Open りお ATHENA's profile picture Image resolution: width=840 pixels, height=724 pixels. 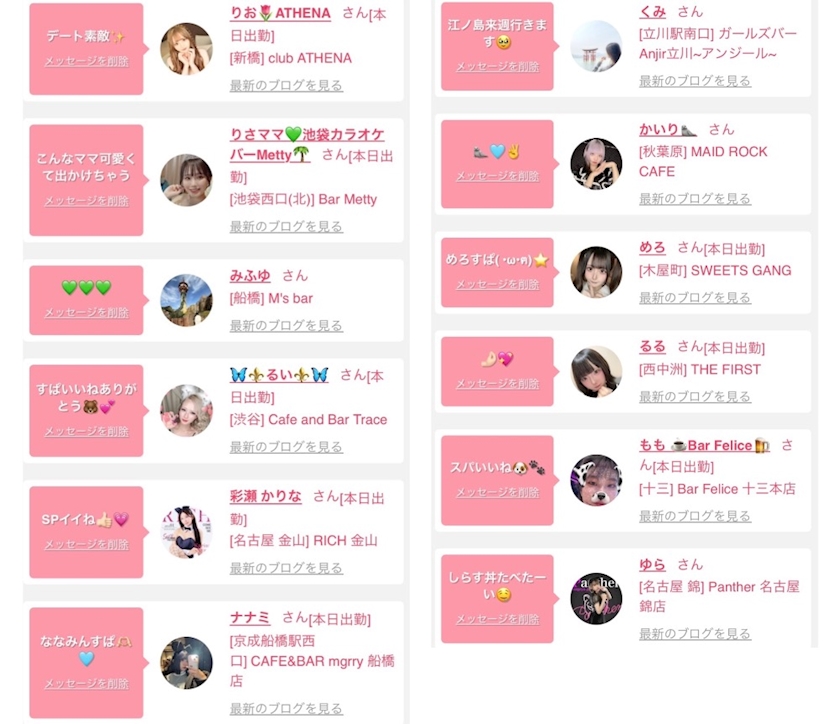[186, 49]
